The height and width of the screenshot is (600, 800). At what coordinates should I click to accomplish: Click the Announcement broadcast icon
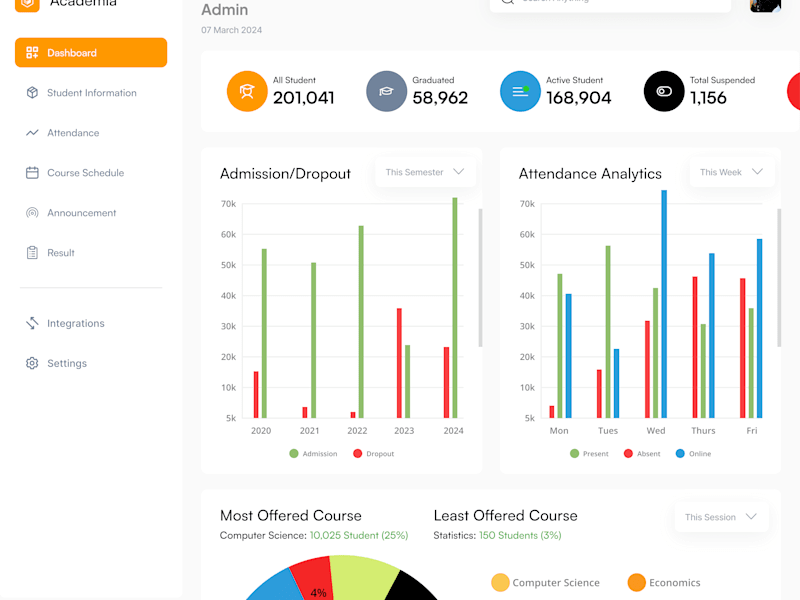click(32, 213)
